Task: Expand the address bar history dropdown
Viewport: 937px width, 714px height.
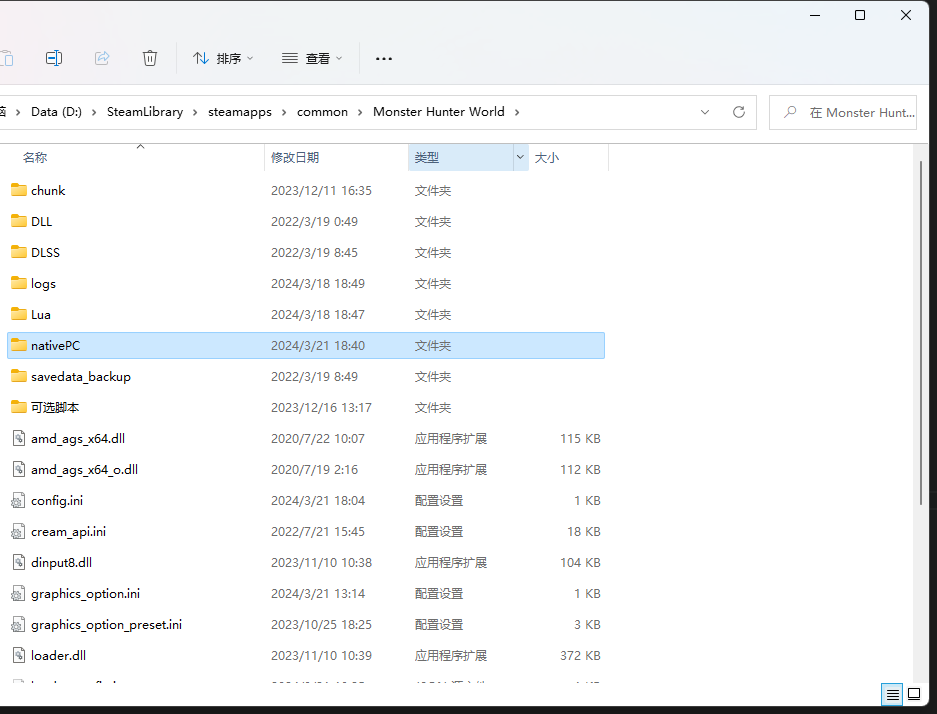Action: 705,112
